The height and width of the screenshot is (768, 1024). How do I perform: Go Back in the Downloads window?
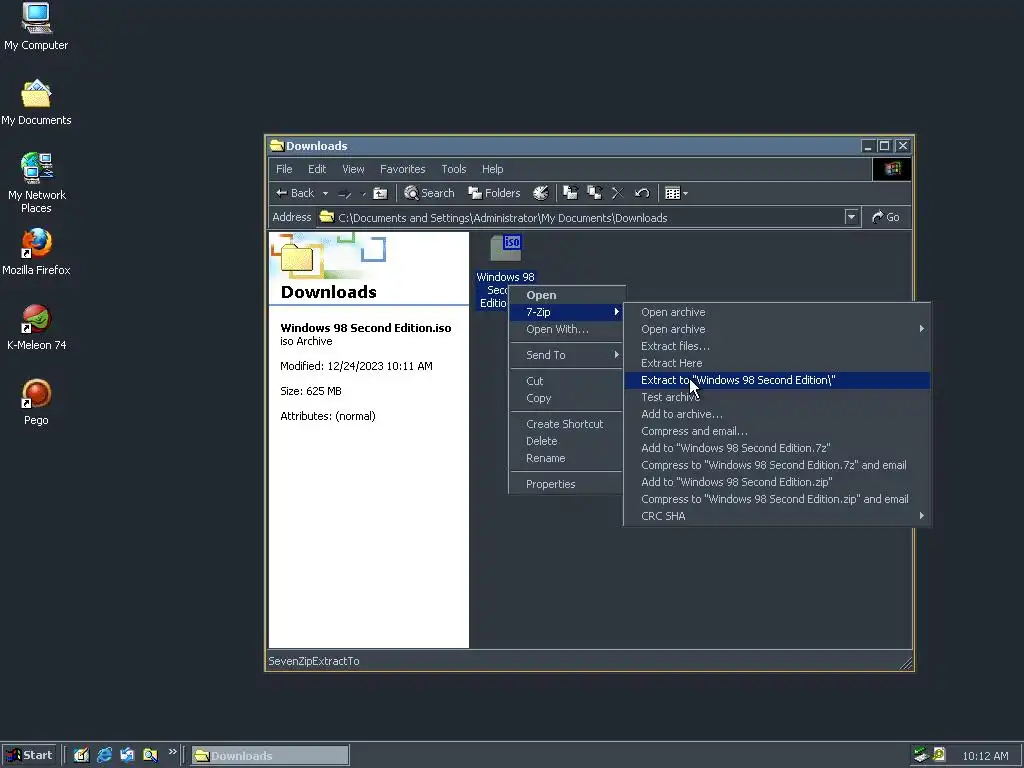coord(295,193)
